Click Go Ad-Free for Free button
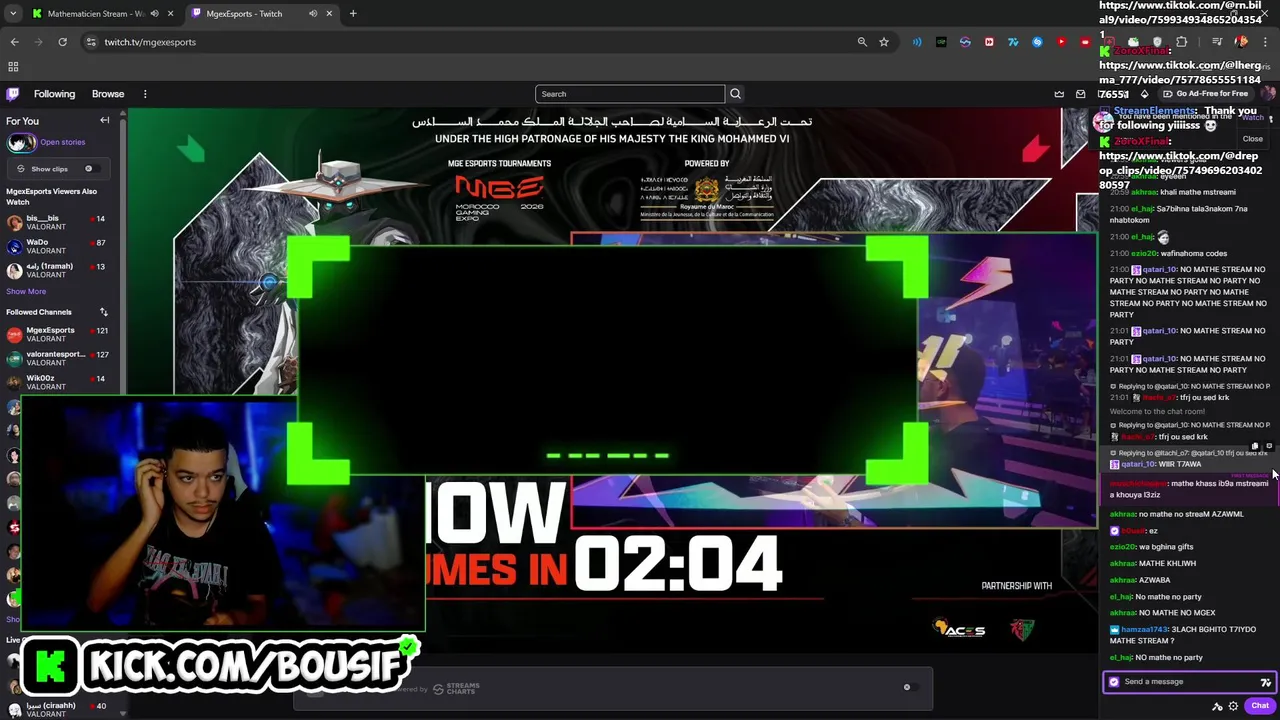The width and height of the screenshot is (1280, 720). pos(1205,94)
